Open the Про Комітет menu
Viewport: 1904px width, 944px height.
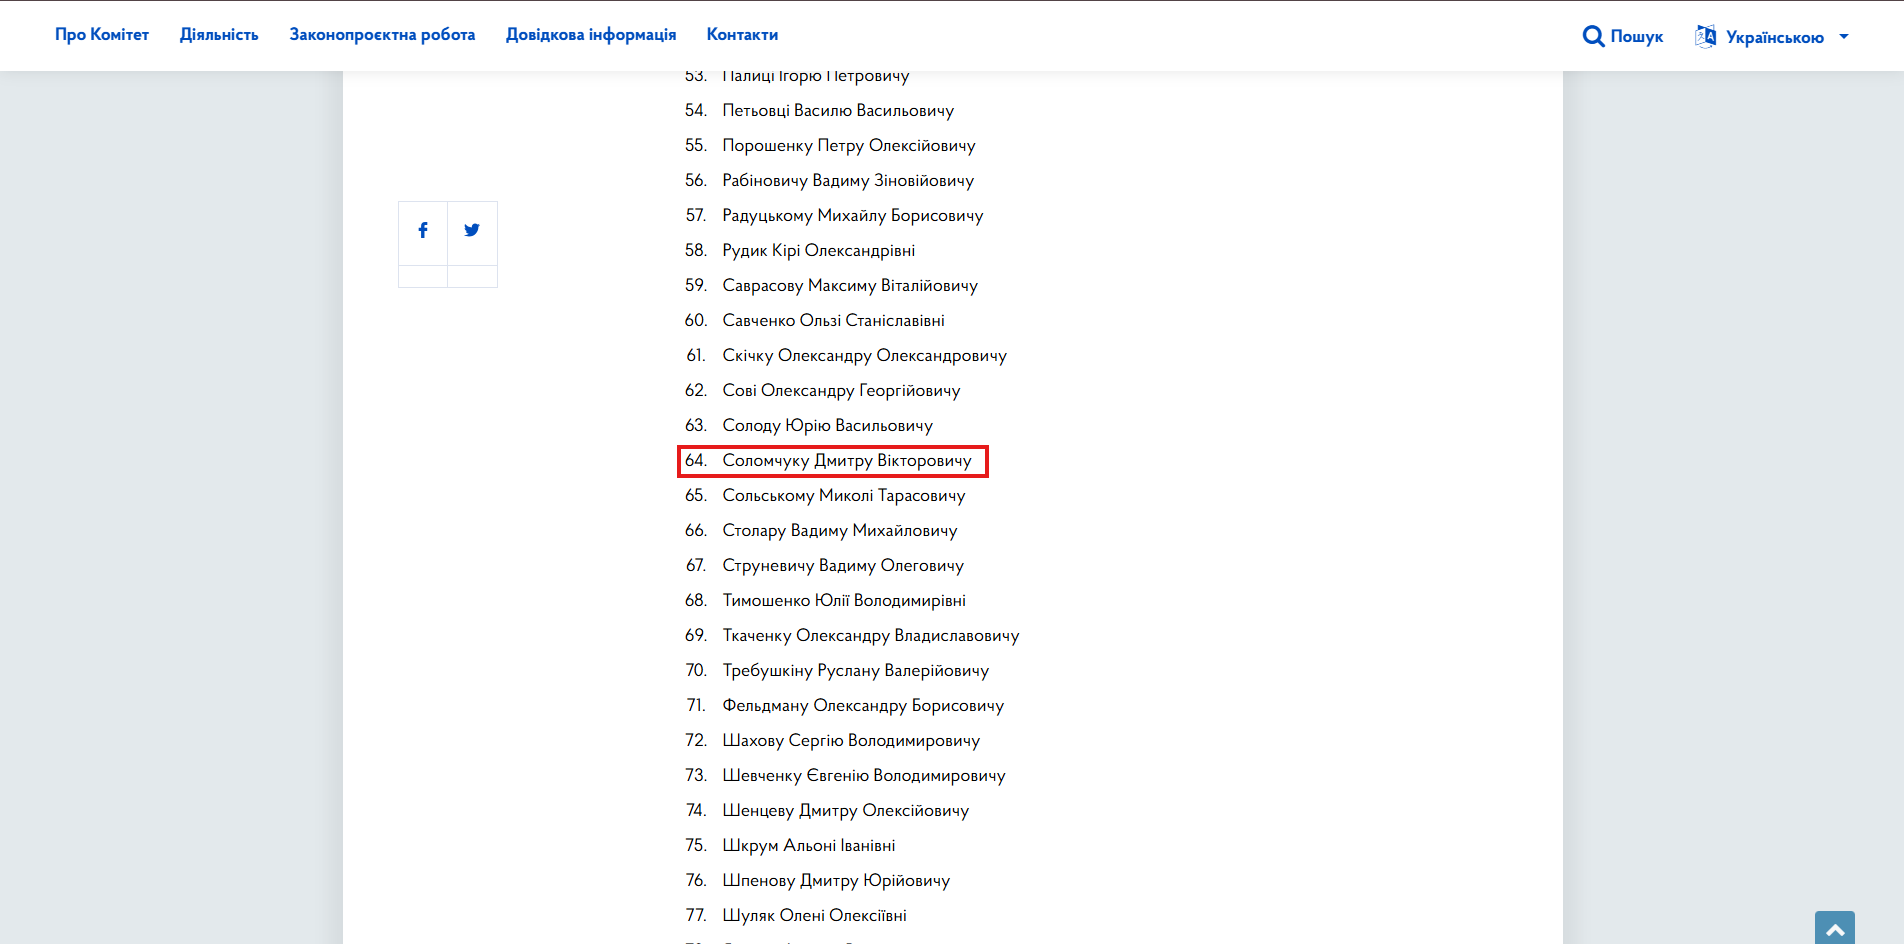pos(102,35)
